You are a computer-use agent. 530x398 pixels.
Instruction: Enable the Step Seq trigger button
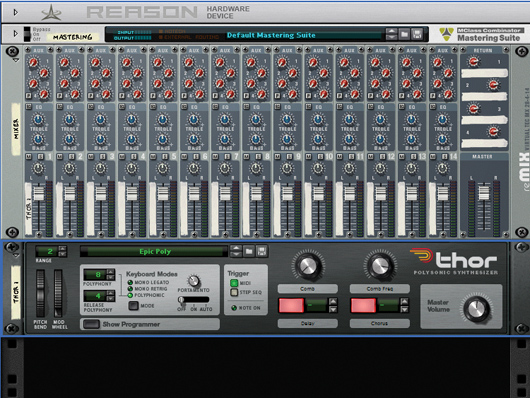point(234,292)
